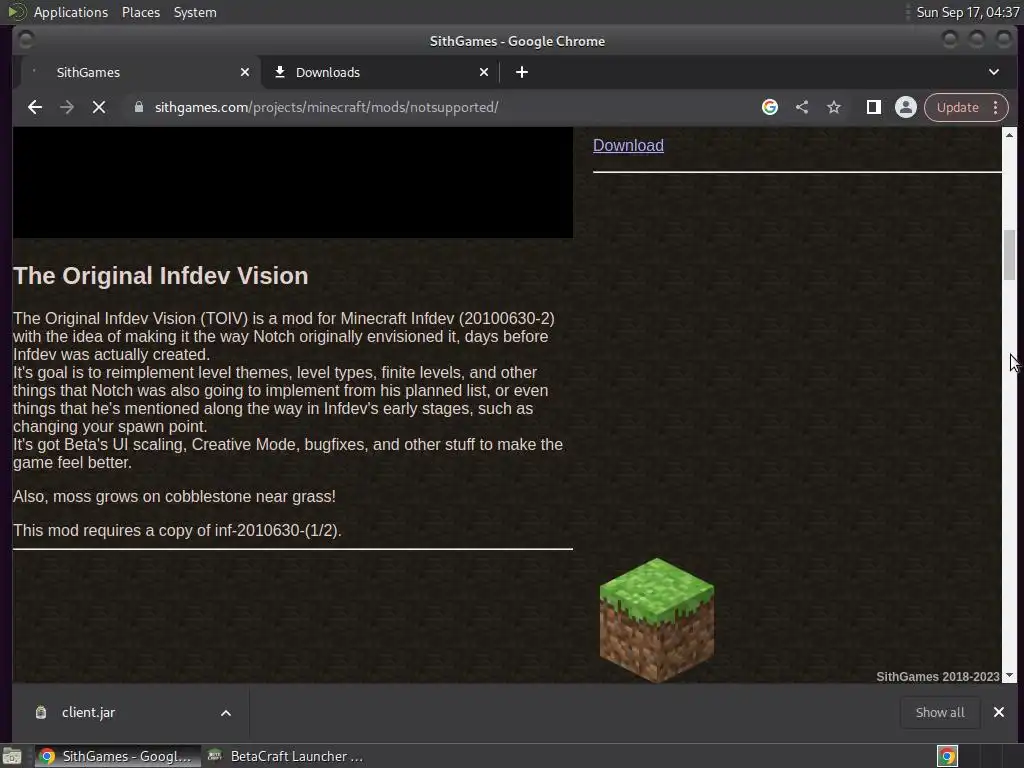Click the client.jar file icon

pos(40,712)
